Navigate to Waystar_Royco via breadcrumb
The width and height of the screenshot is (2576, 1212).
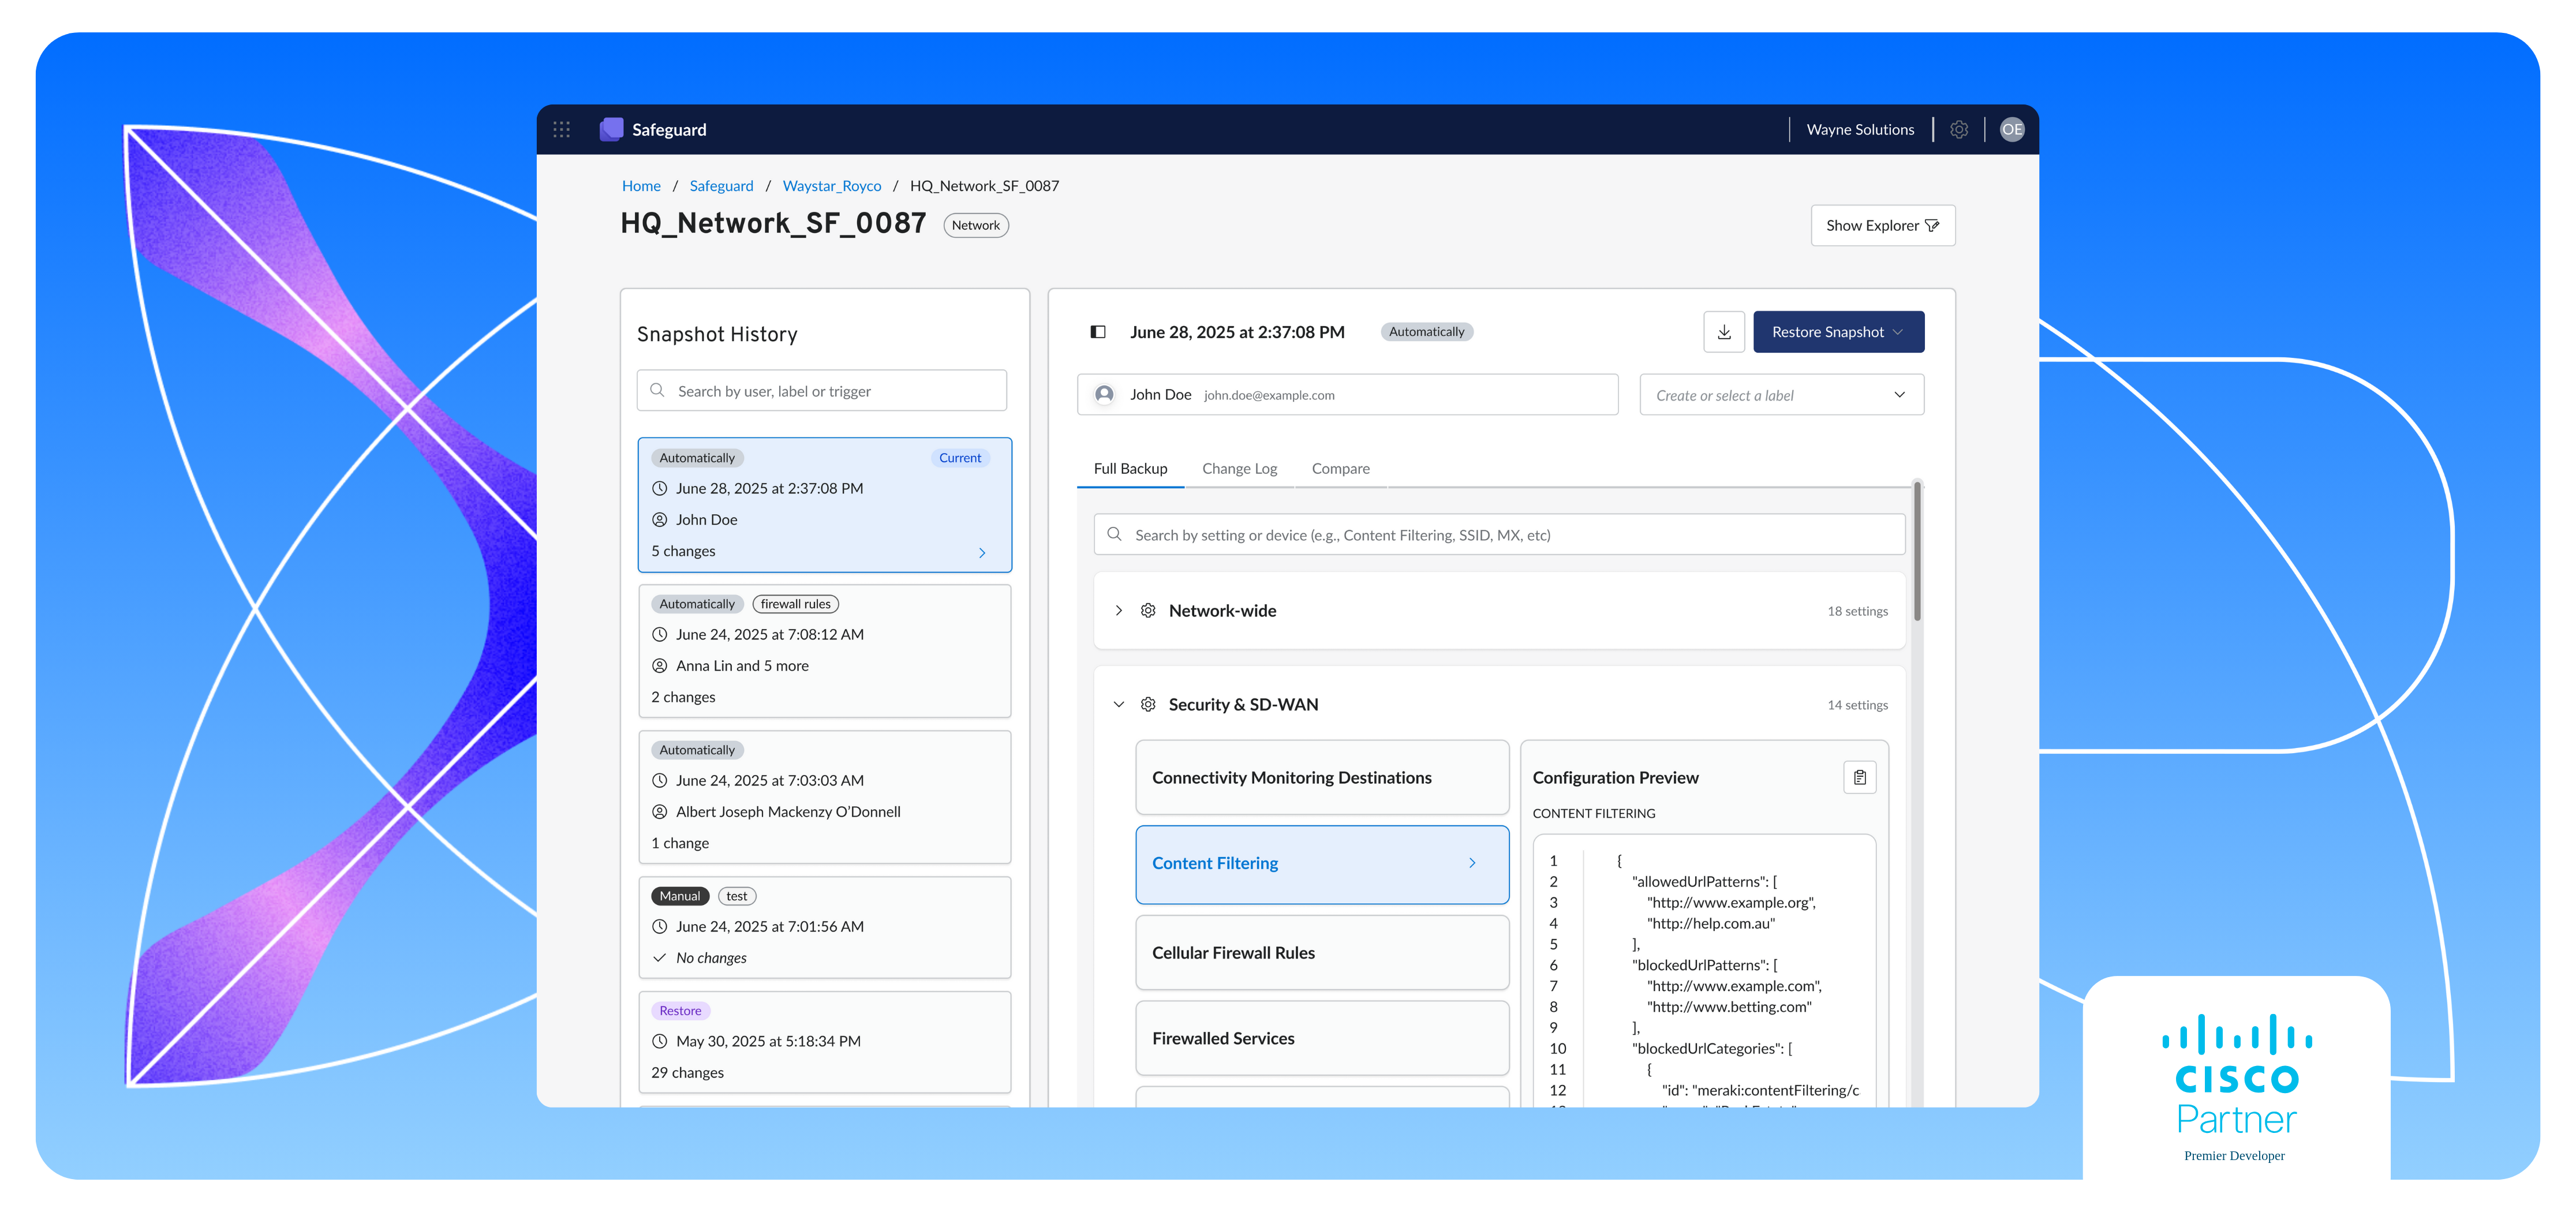(832, 185)
